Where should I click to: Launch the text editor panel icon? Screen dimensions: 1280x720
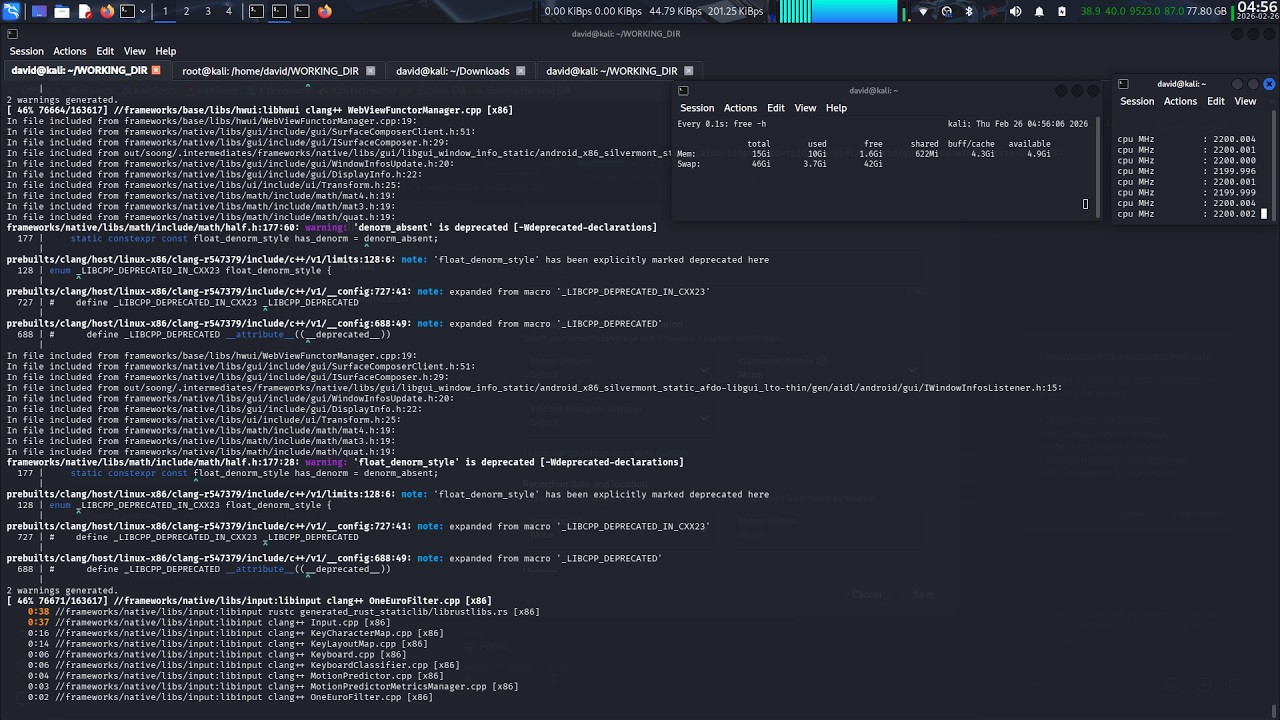pyautogui.click(x=85, y=11)
